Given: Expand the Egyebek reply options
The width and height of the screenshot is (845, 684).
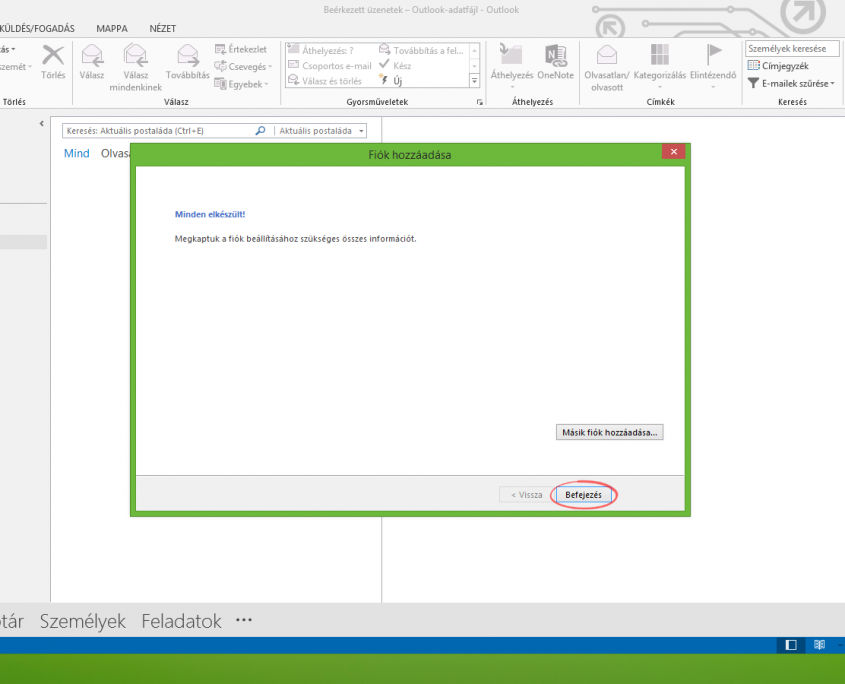Looking at the screenshot, I should 244,84.
